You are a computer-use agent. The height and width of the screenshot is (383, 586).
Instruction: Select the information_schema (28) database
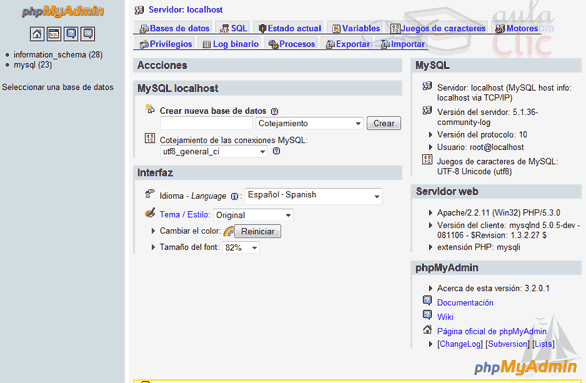tap(58, 55)
